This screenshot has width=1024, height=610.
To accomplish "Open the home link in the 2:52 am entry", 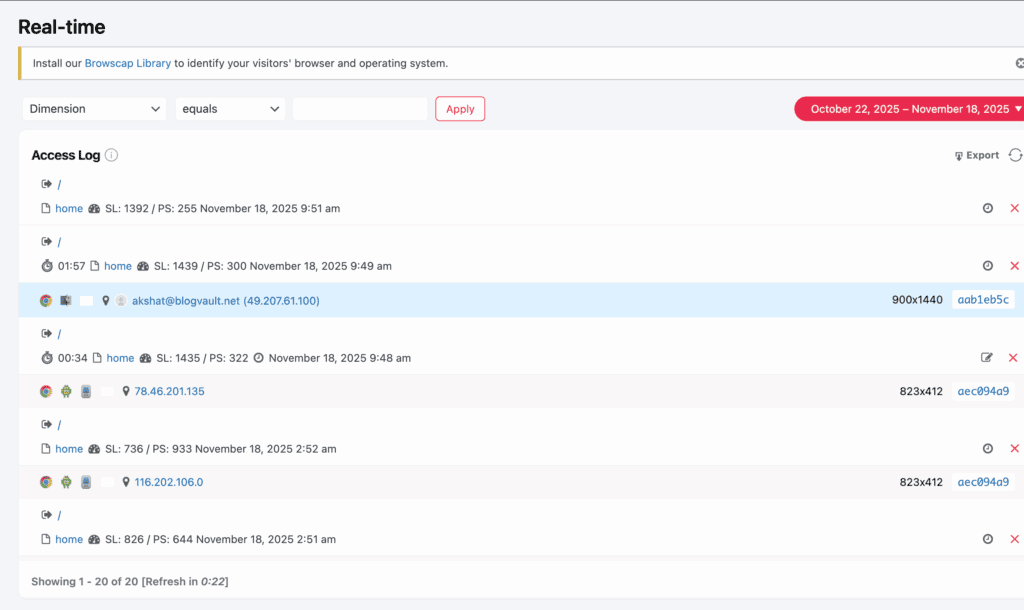I will [x=69, y=449].
